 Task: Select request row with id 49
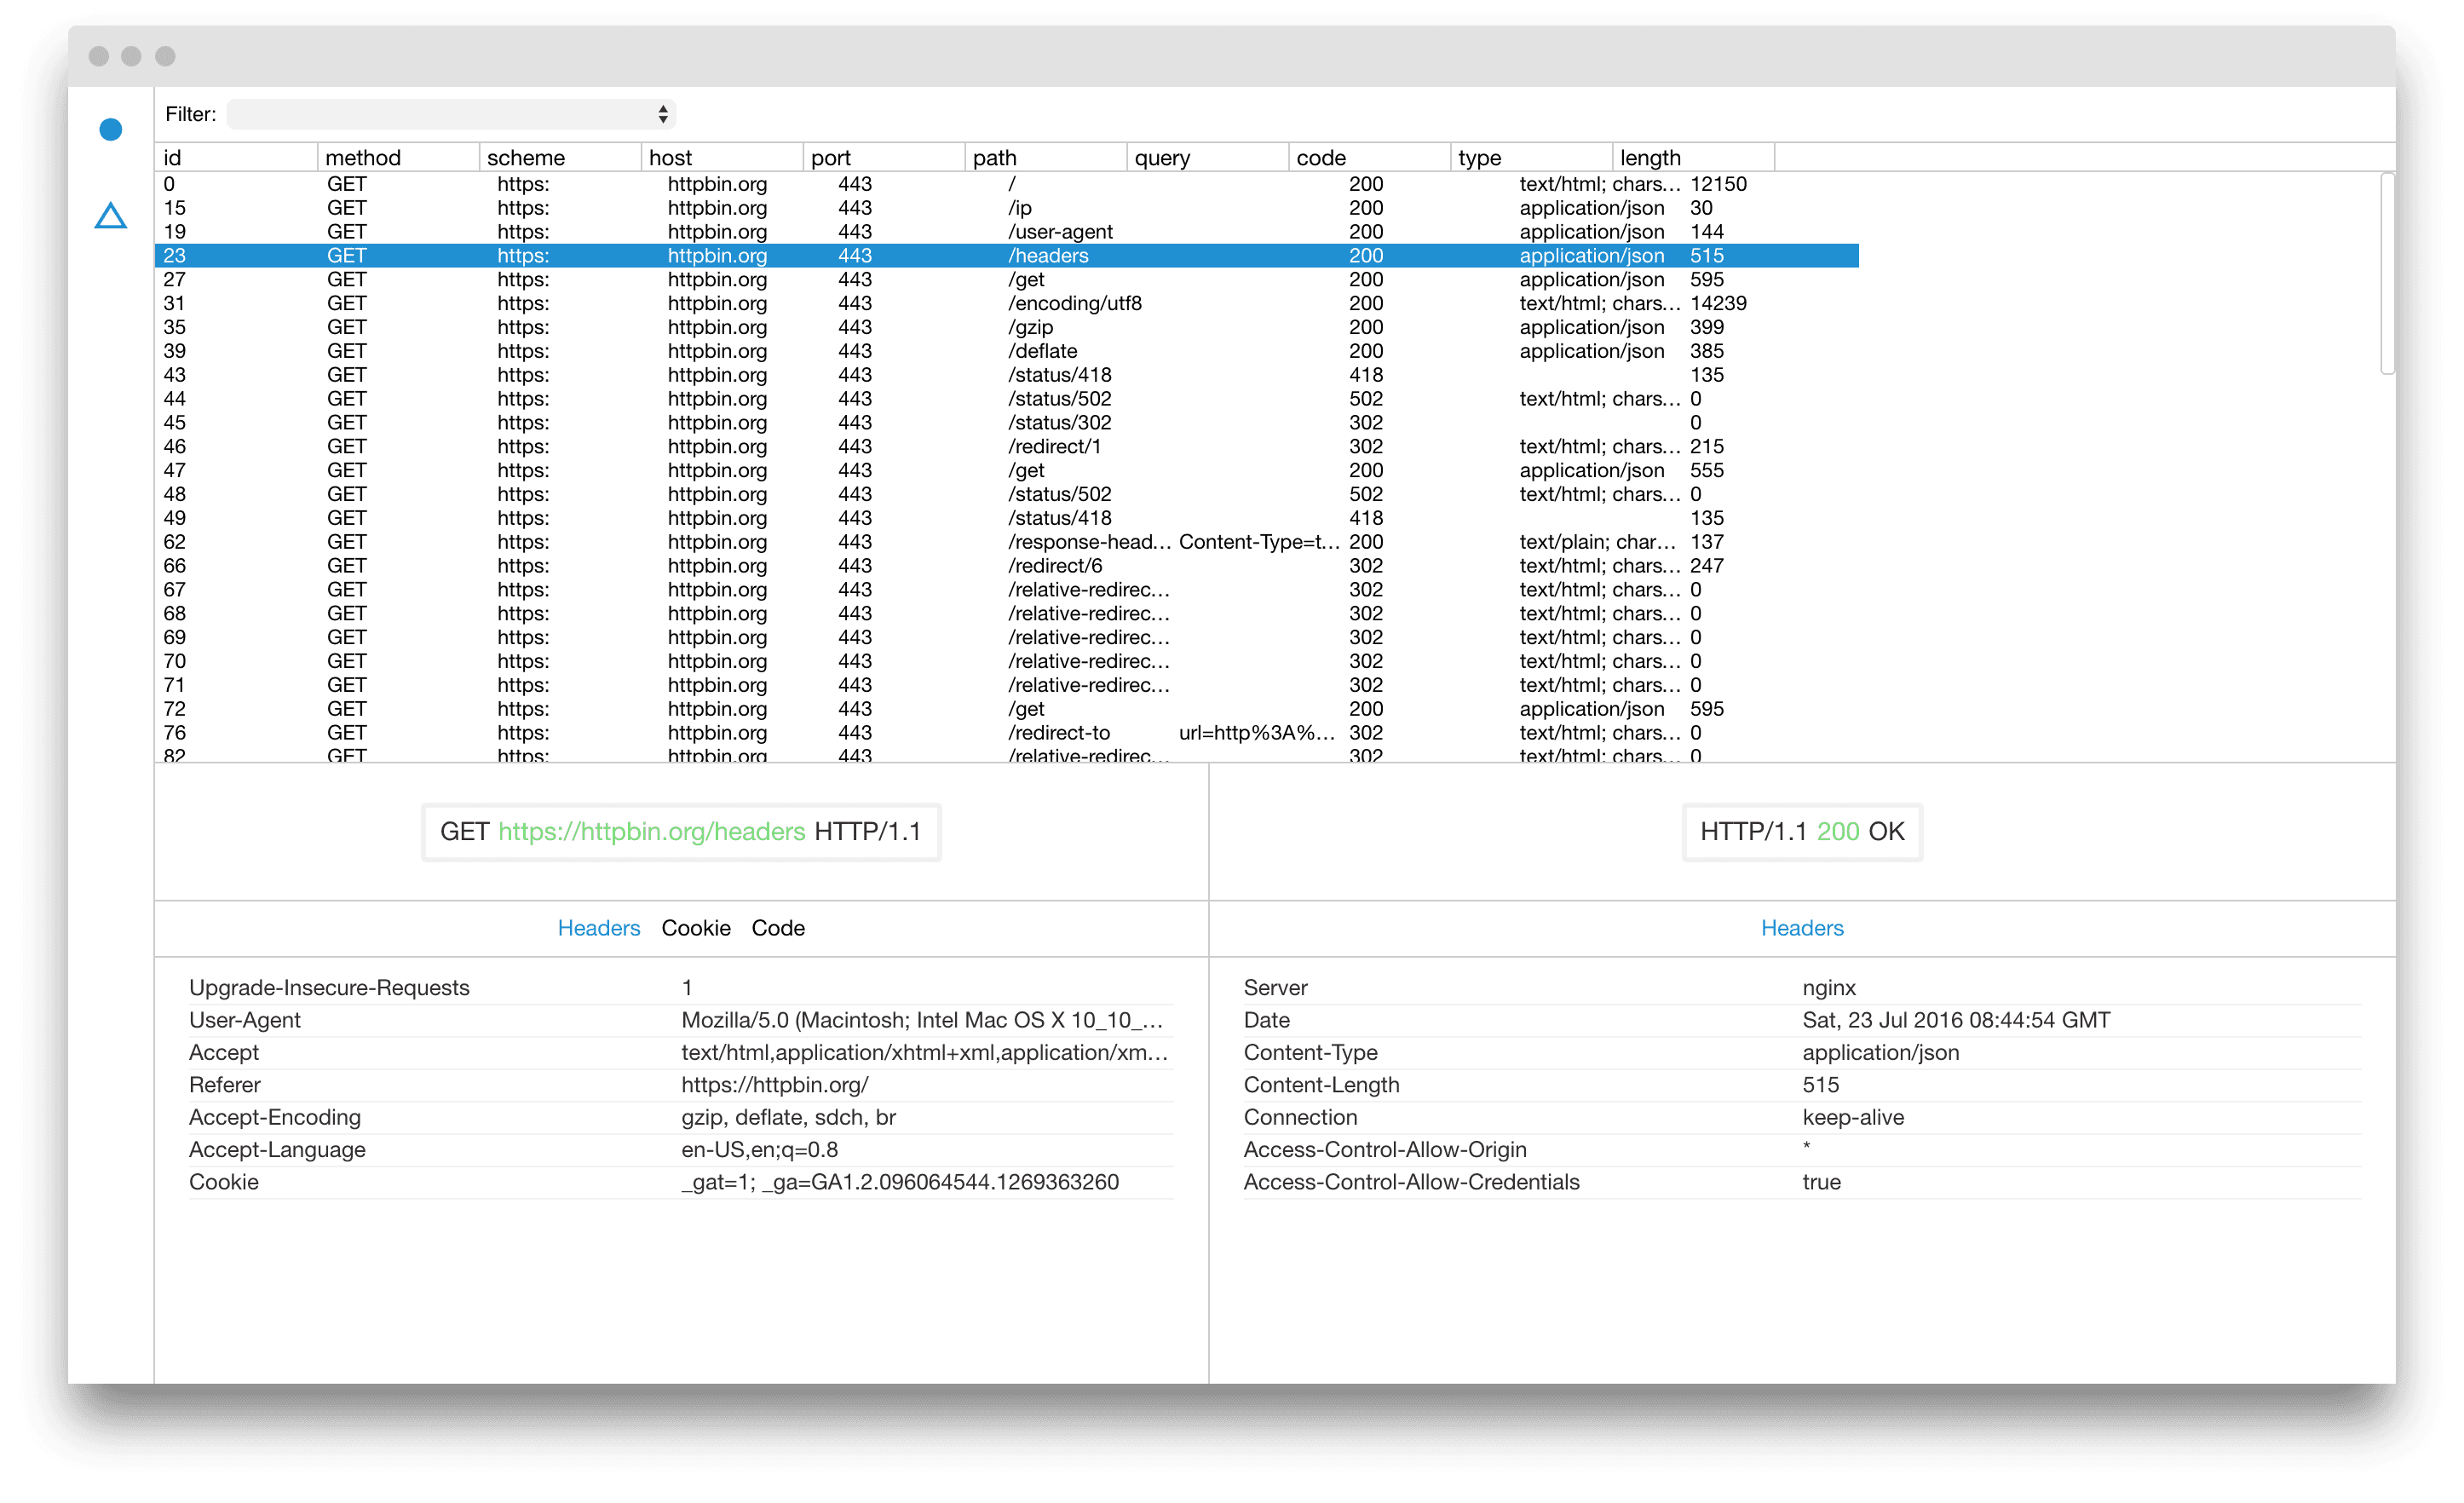(x=1007, y=518)
